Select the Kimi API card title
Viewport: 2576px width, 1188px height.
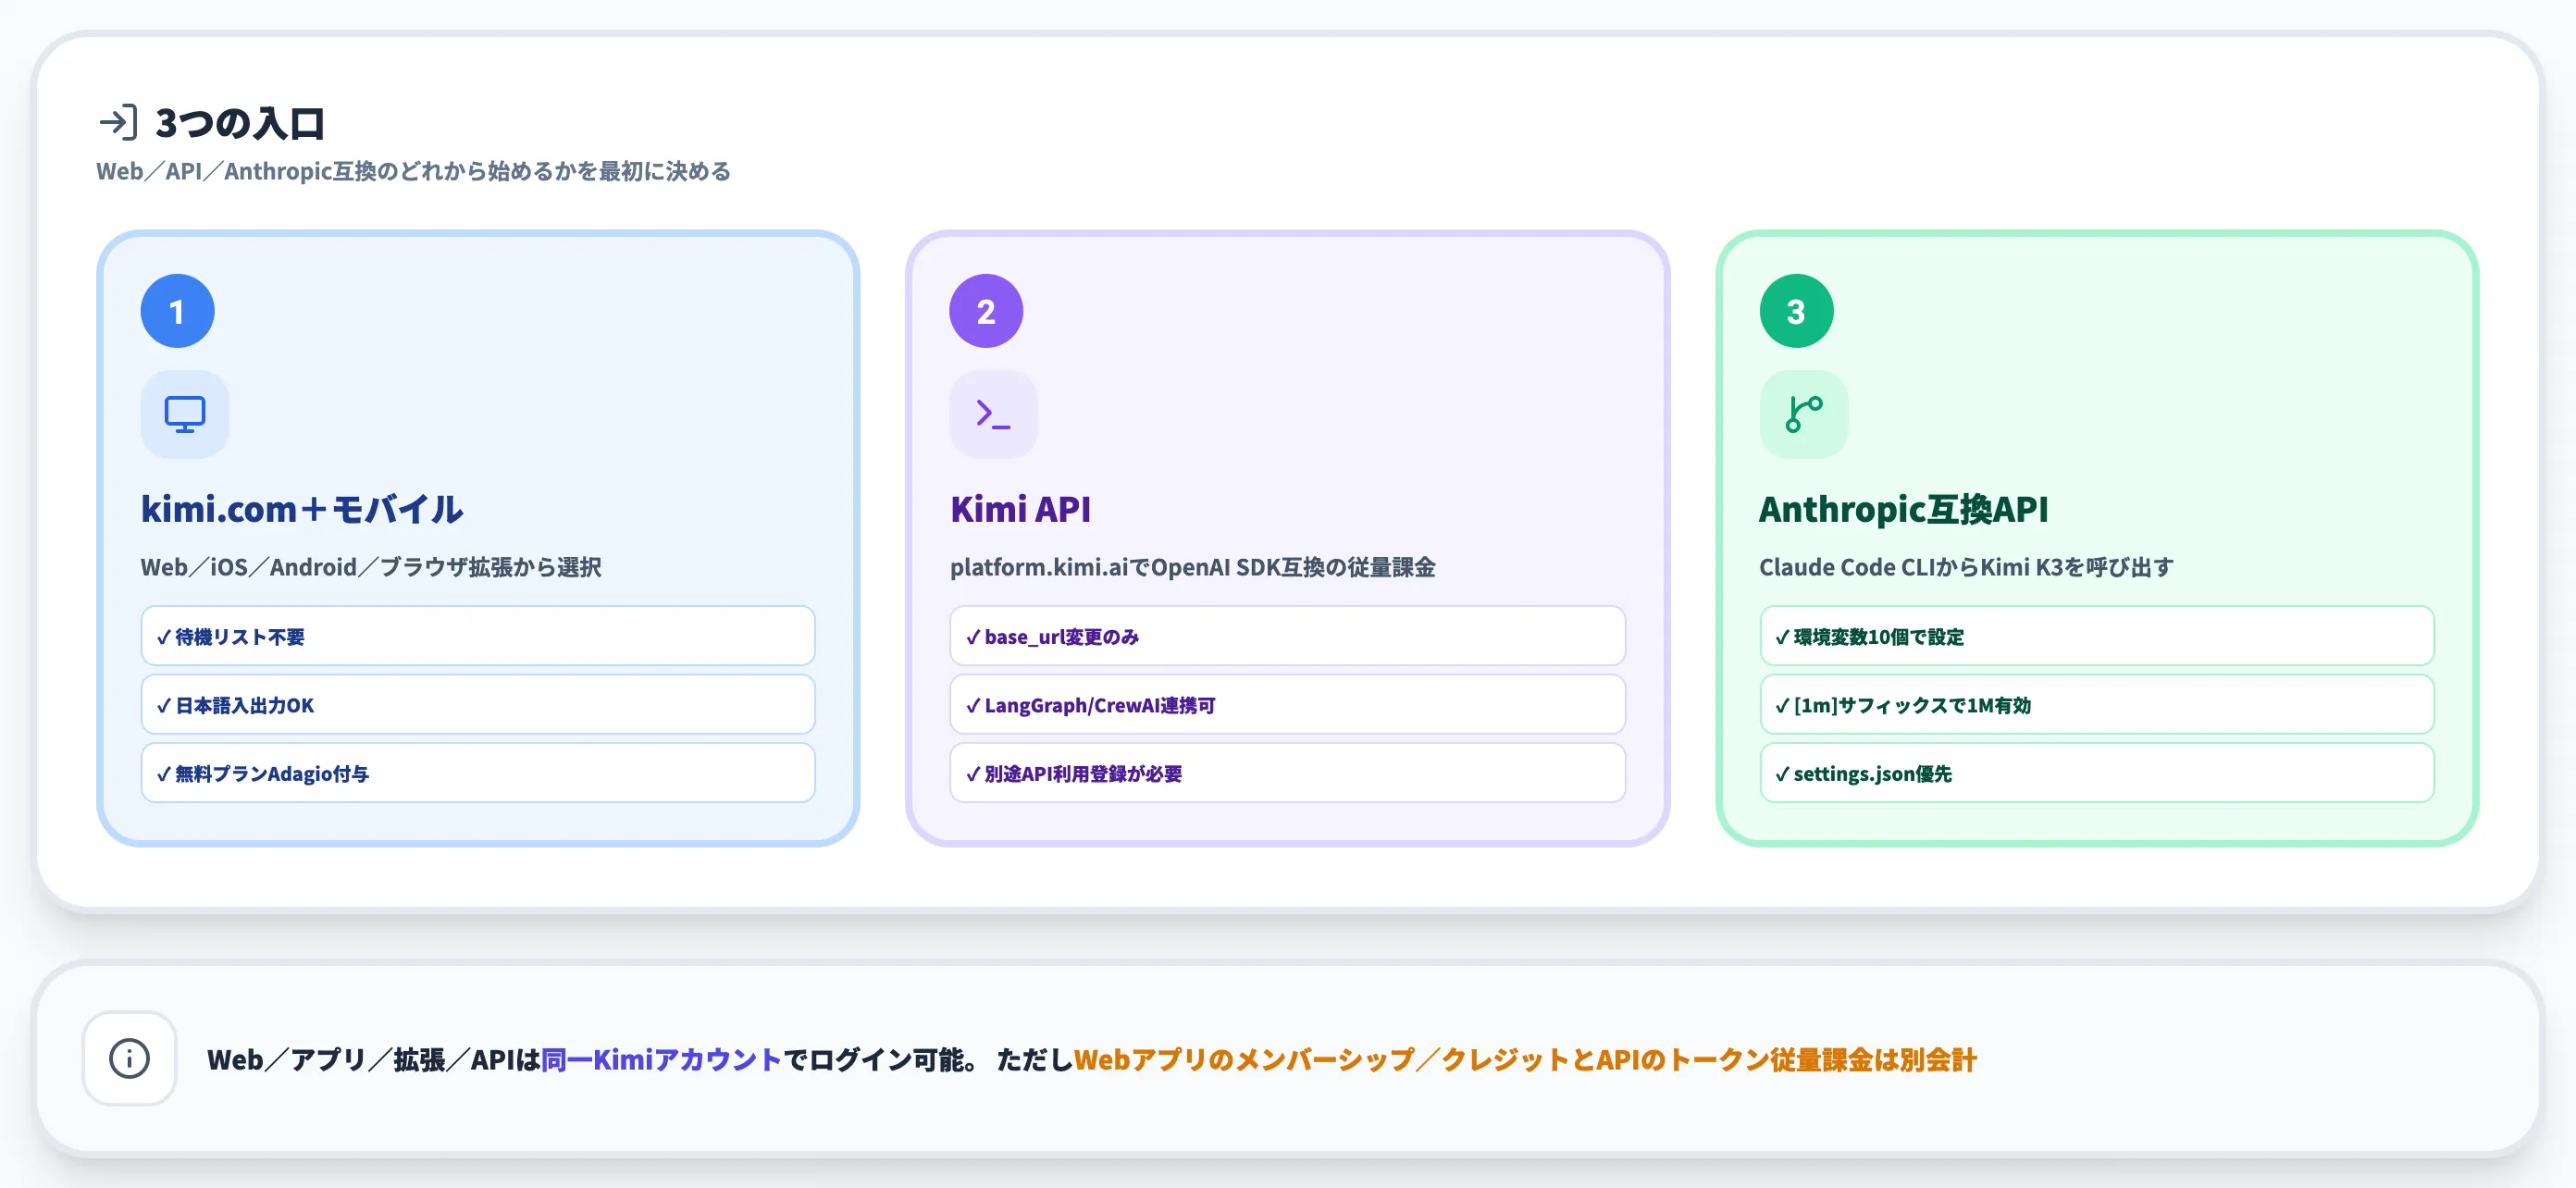click(1020, 508)
